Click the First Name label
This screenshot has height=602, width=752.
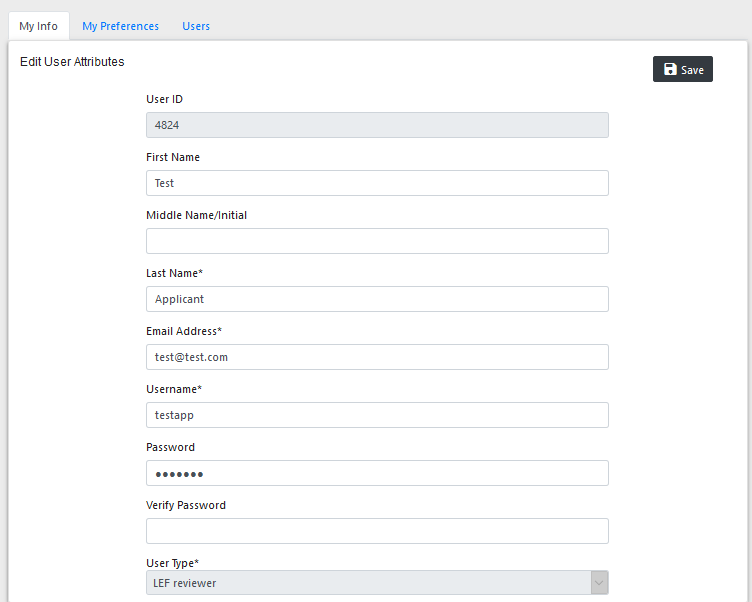(173, 157)
